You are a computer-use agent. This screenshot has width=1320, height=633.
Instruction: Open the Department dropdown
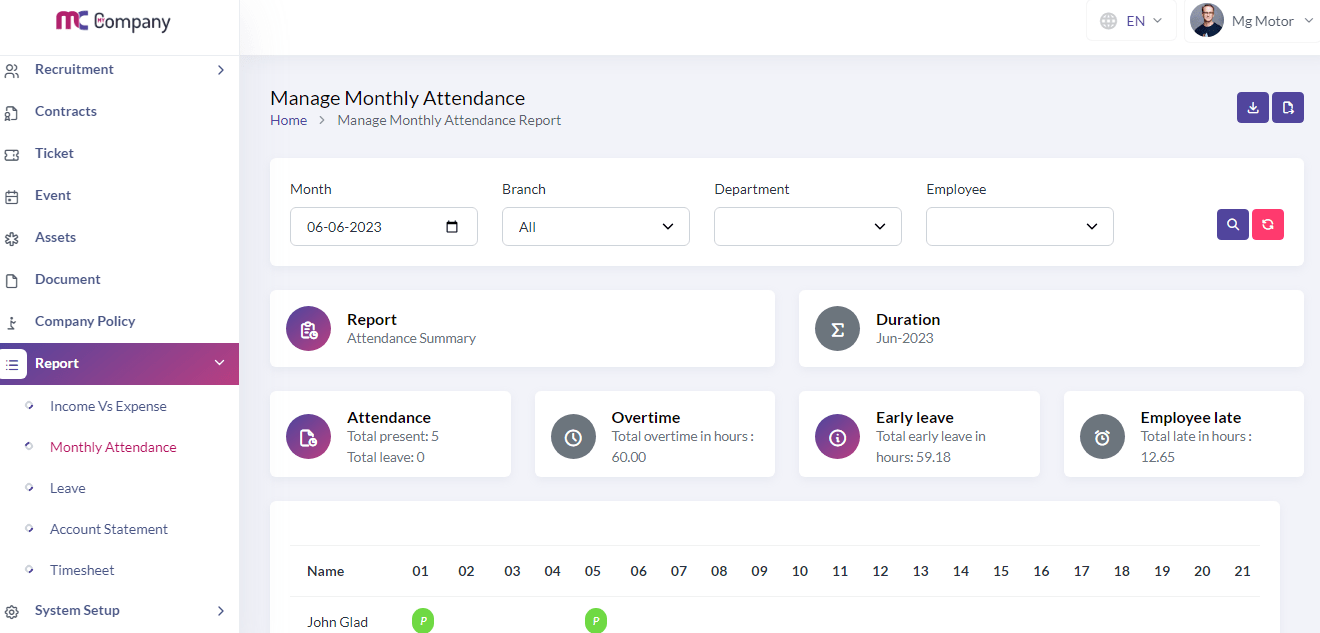tap(807, 227)
